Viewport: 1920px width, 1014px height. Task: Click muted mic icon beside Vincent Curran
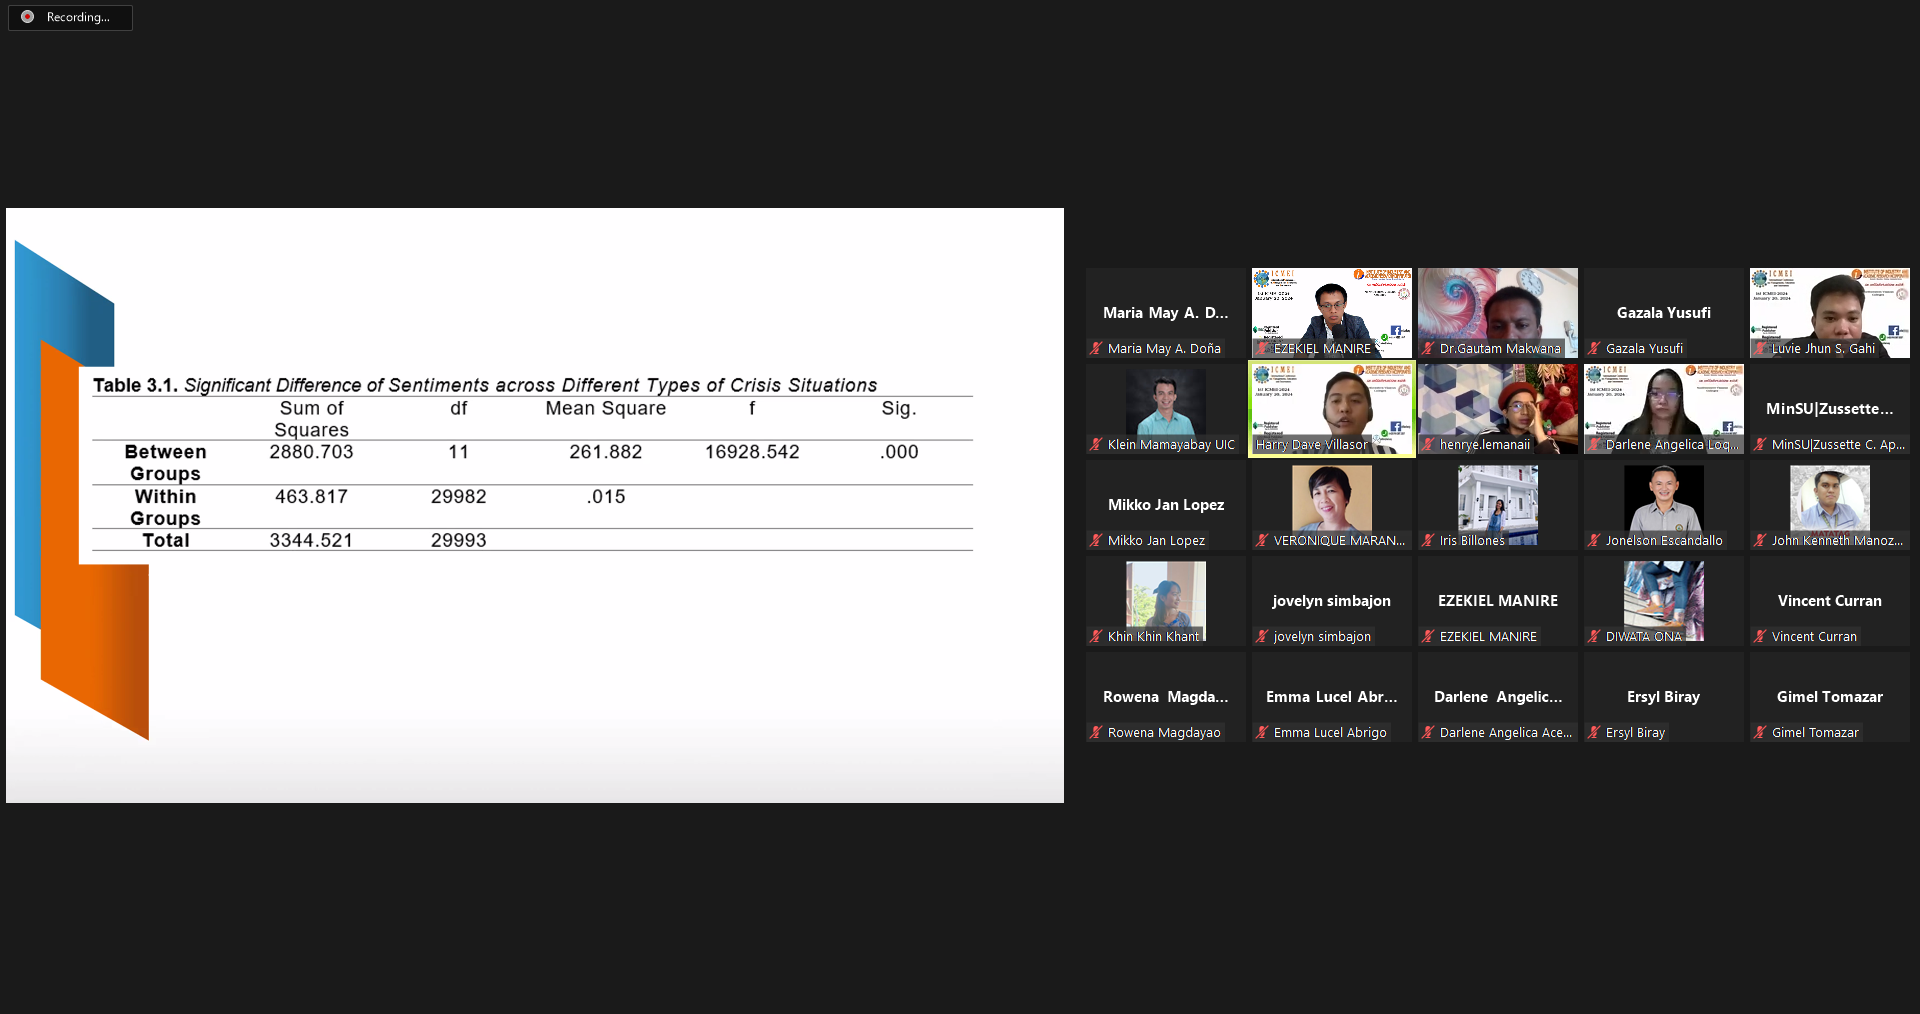[x=1760, y=637]
